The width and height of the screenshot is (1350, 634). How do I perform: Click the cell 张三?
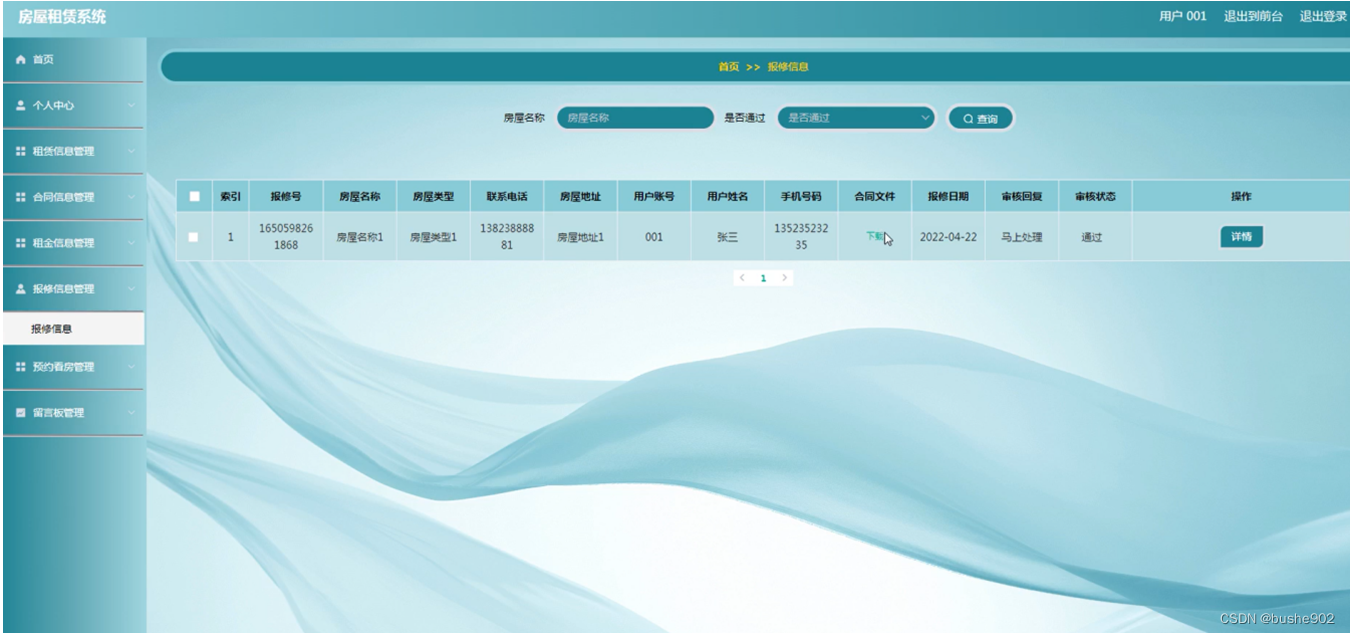pos(728,238)
